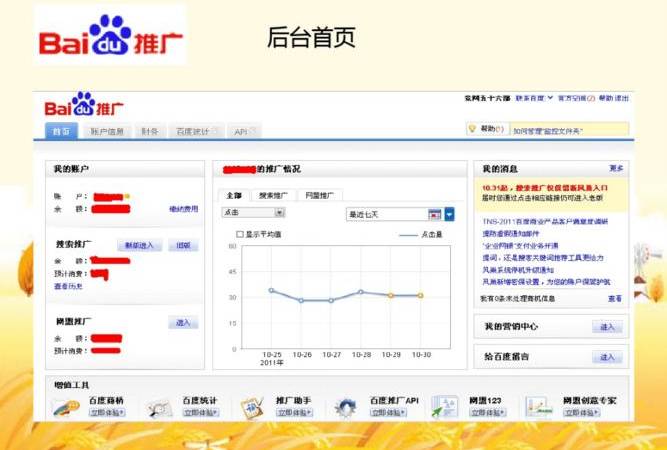The image size is (667, 450).
Task: Open the 凤巢系统停机升级通知 message
Action: click(x=518, y=270)
